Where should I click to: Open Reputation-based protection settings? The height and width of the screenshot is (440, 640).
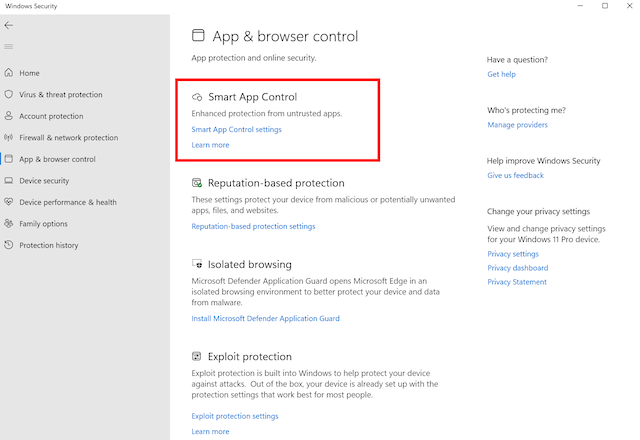click(253, 226)
